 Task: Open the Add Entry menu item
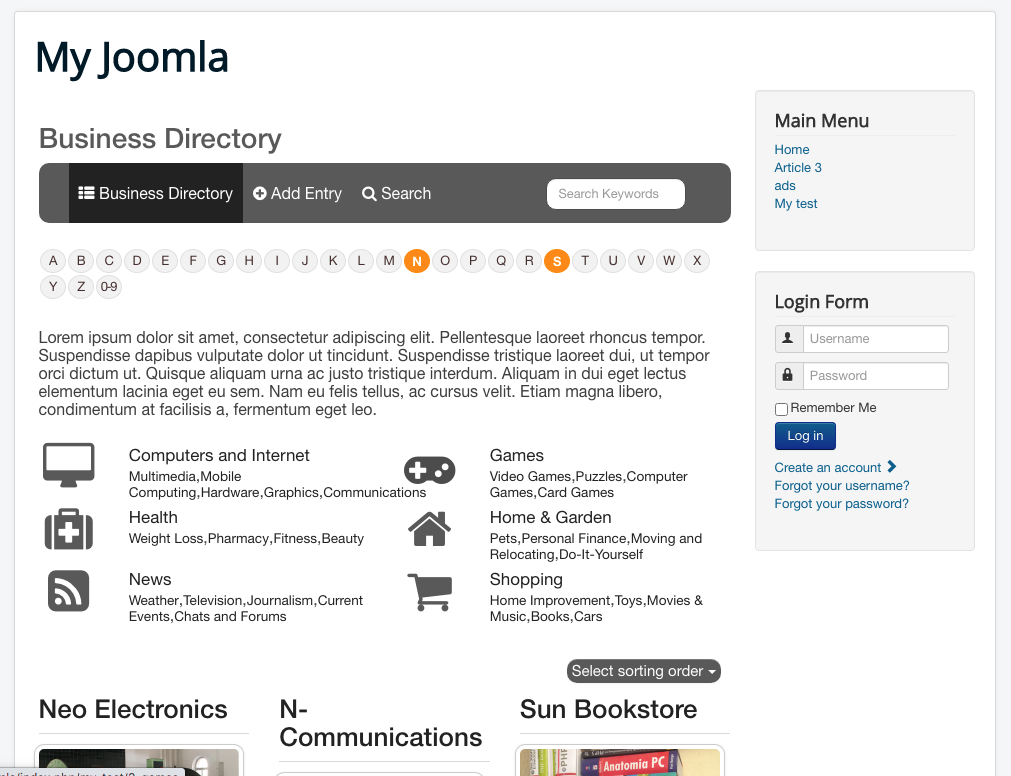297,193
